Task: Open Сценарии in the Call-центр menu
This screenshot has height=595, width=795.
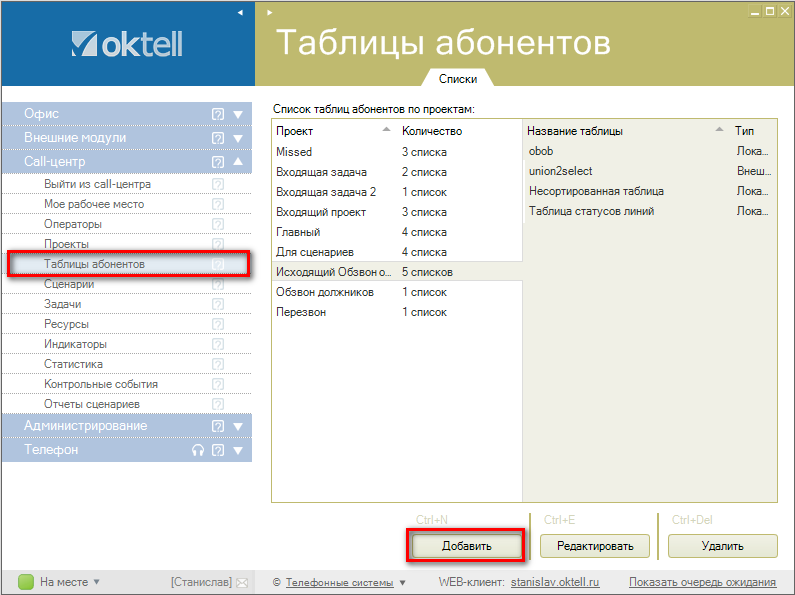Action: click(x=69, y=284)
